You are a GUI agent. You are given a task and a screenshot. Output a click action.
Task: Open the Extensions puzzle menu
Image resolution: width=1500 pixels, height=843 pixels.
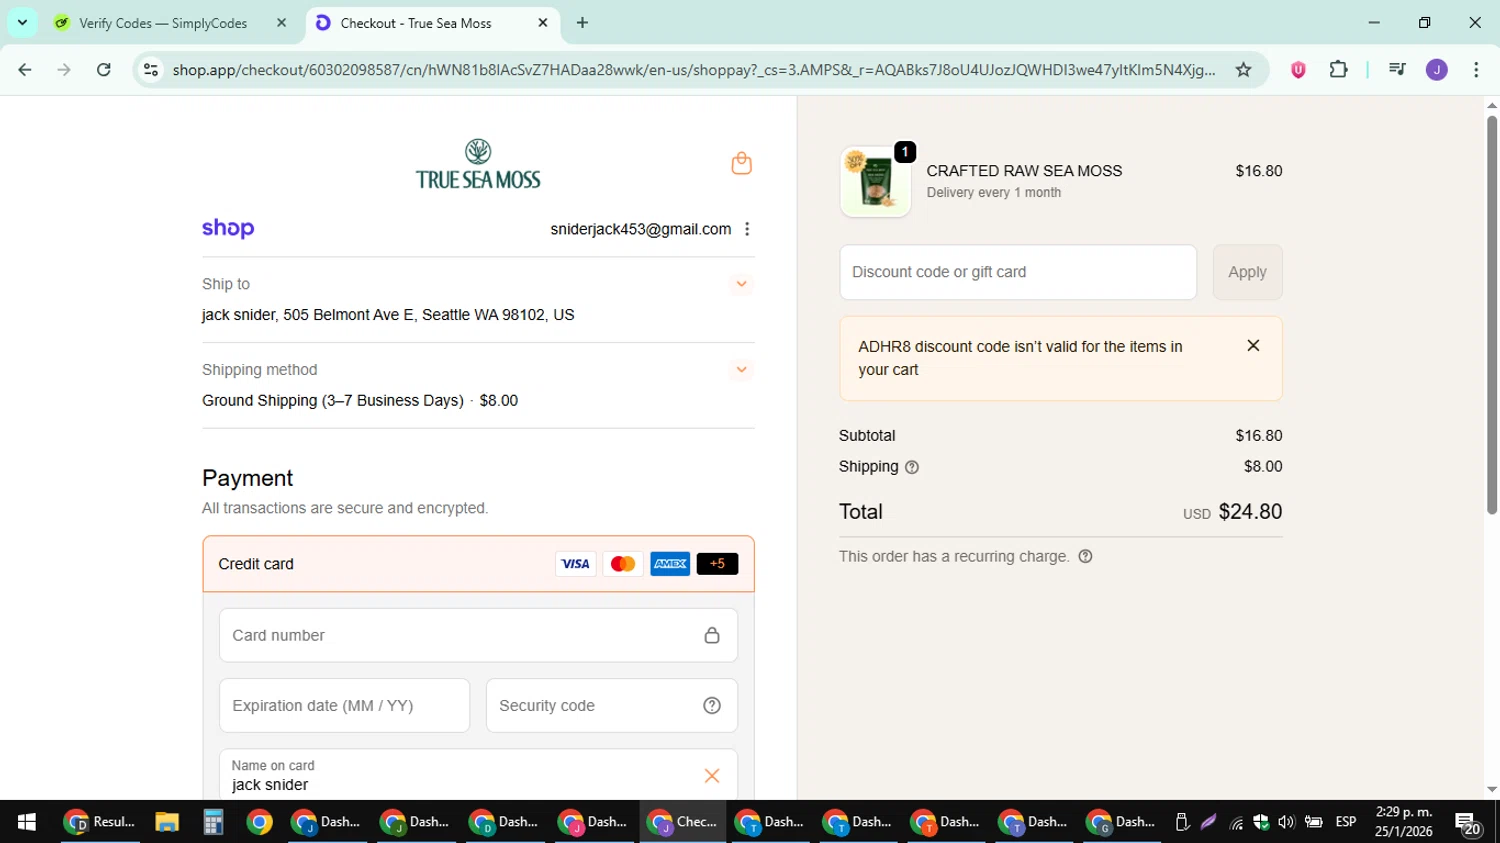1338,69
